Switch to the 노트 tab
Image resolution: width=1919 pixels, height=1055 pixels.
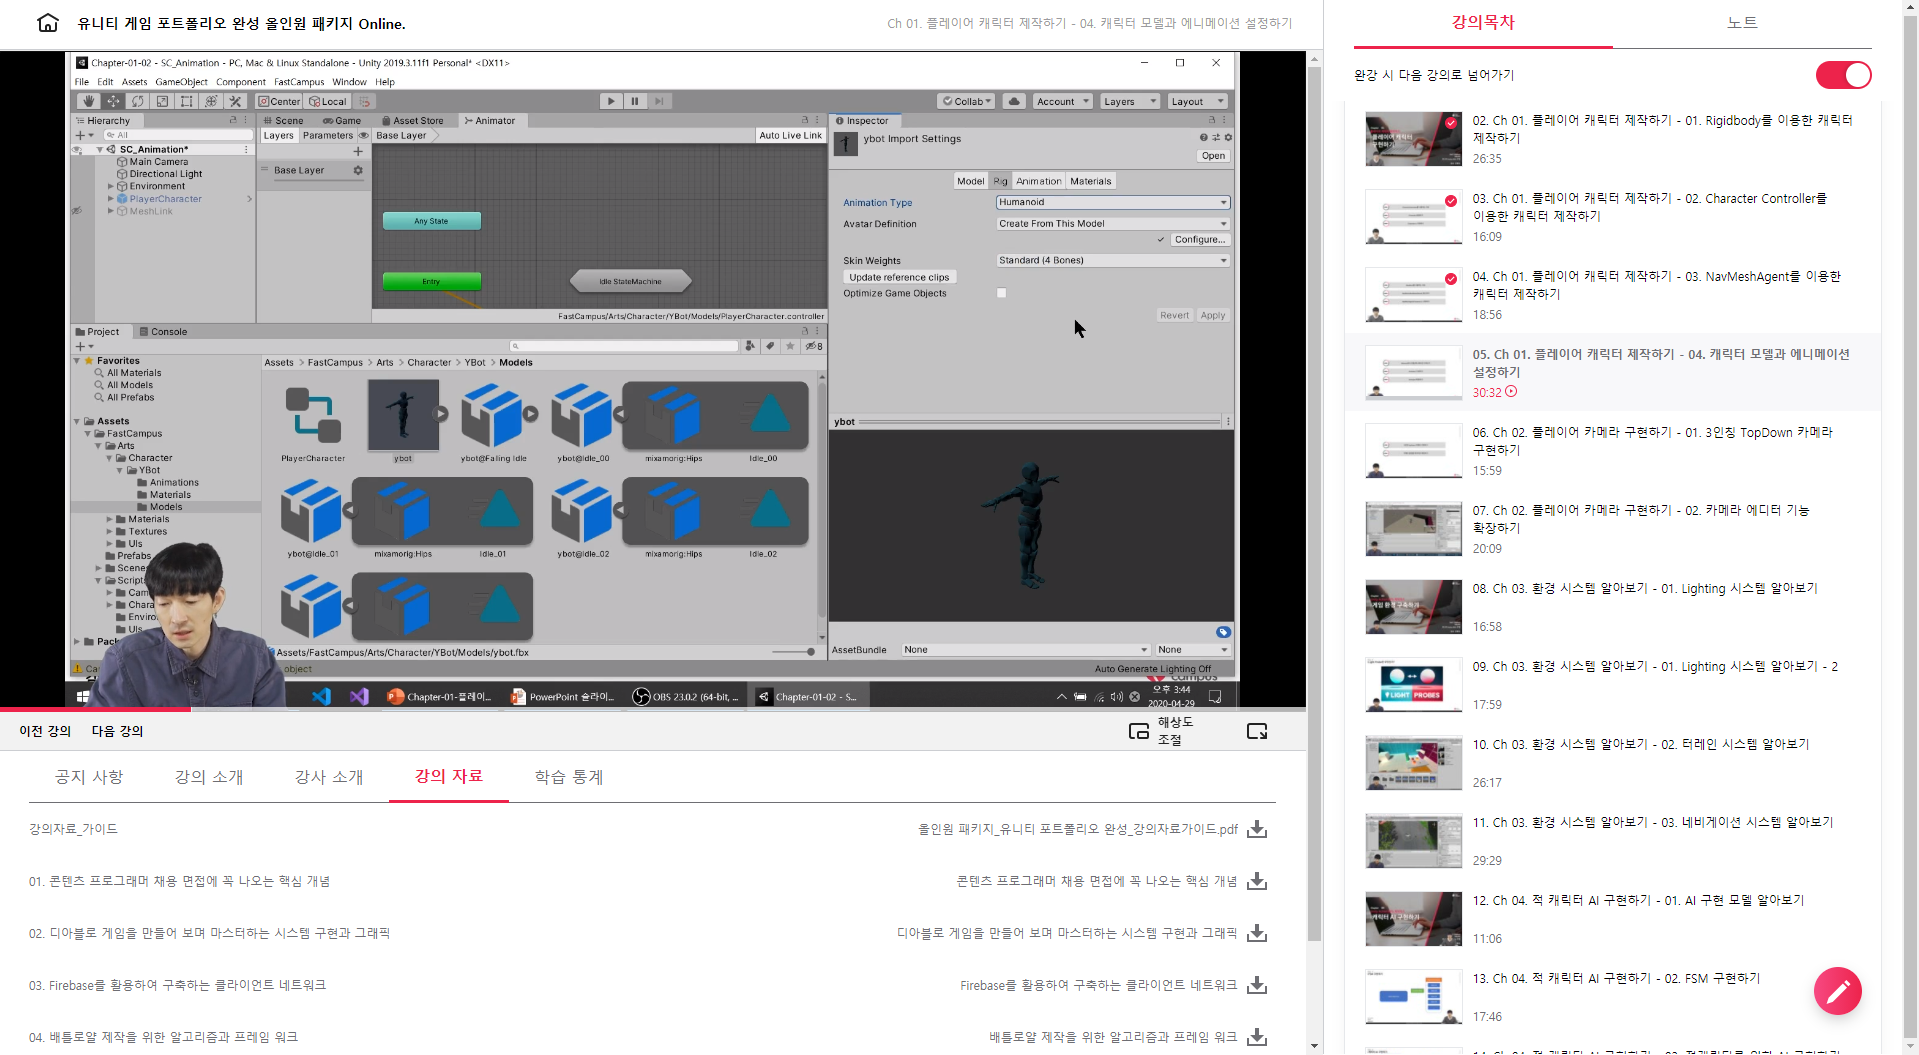point(1742,22)
